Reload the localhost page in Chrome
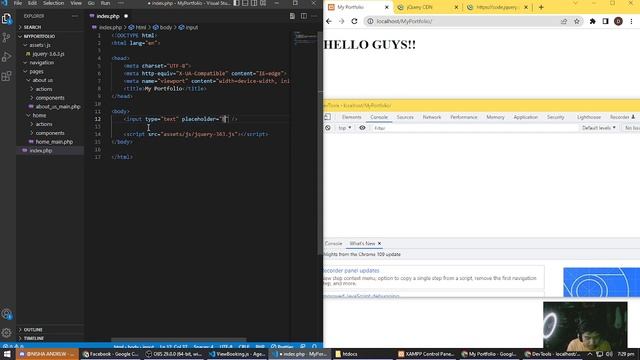Viewport: 640px width, 360px height. pyautogui.click(x=354, y=21)
